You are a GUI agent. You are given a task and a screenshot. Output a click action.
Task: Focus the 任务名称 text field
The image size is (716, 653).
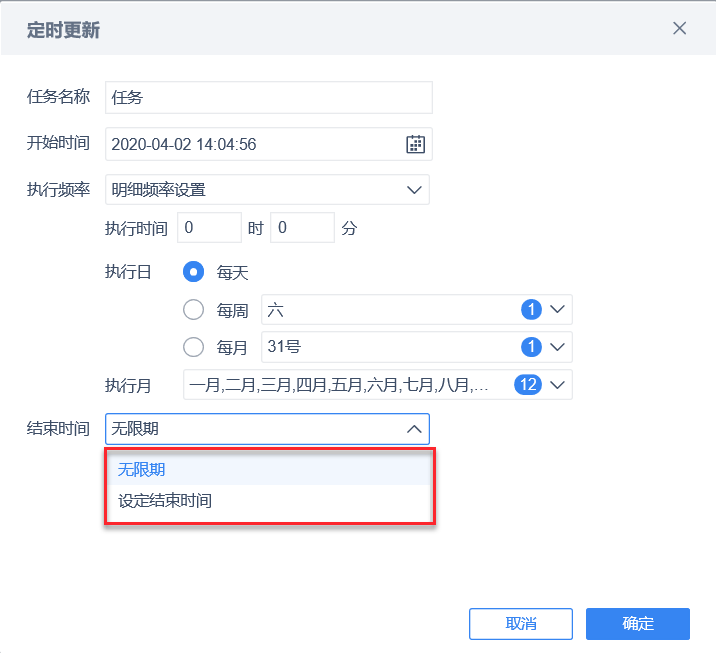(x=268, y=98)
